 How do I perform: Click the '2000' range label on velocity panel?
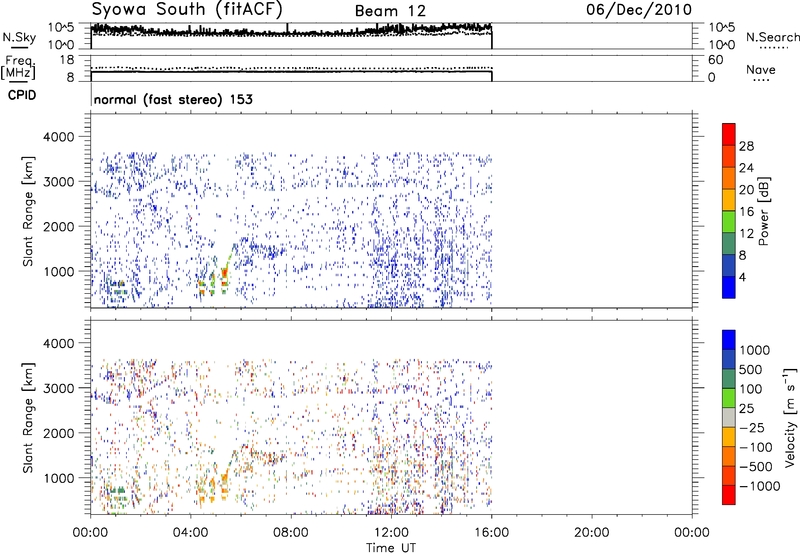pyautogui.click(x=59, y=433)
